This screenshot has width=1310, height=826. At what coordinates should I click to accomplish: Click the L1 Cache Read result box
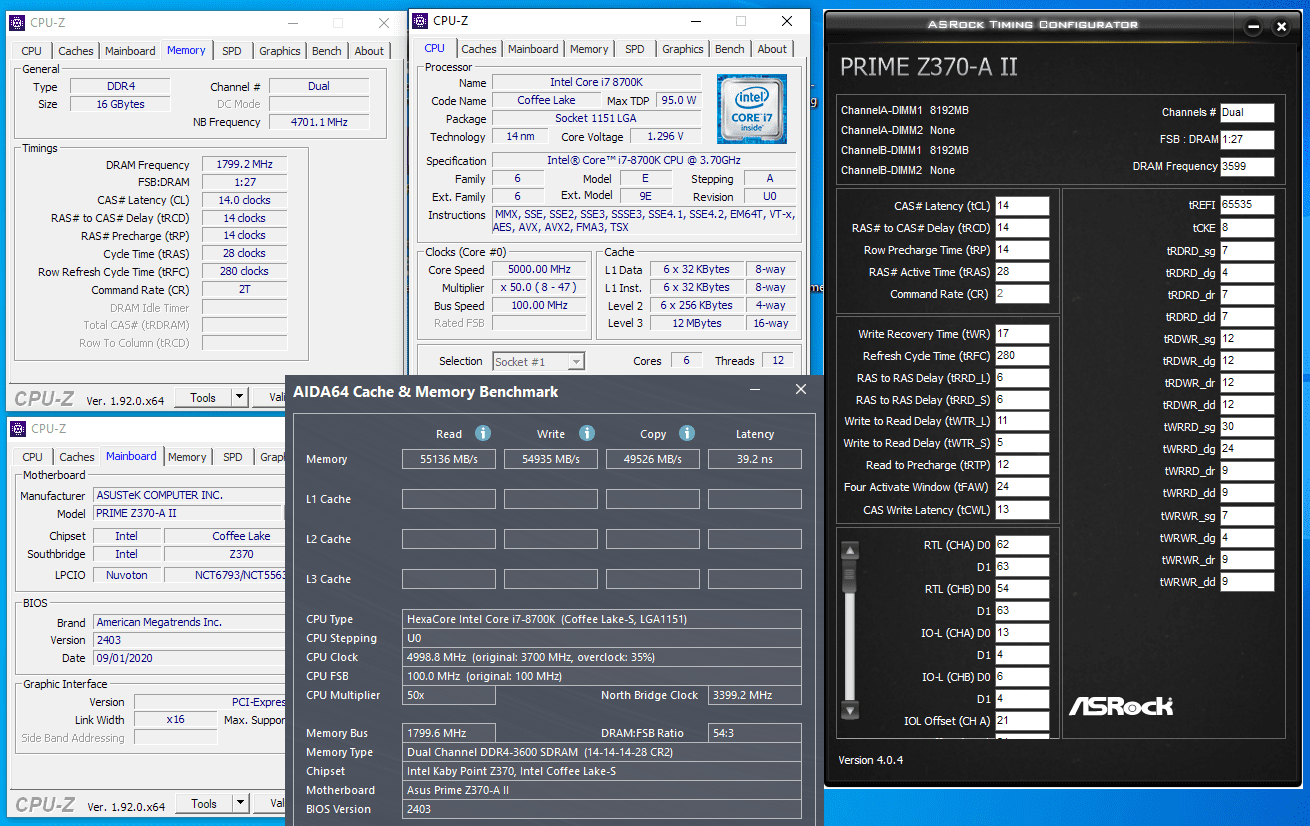click(449, 499)
